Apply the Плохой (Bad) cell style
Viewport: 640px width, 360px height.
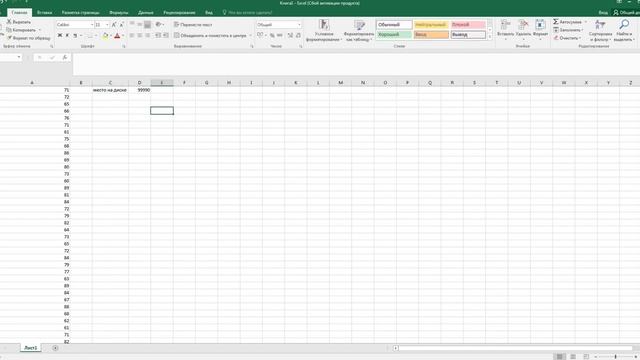(x=468, y=25)
